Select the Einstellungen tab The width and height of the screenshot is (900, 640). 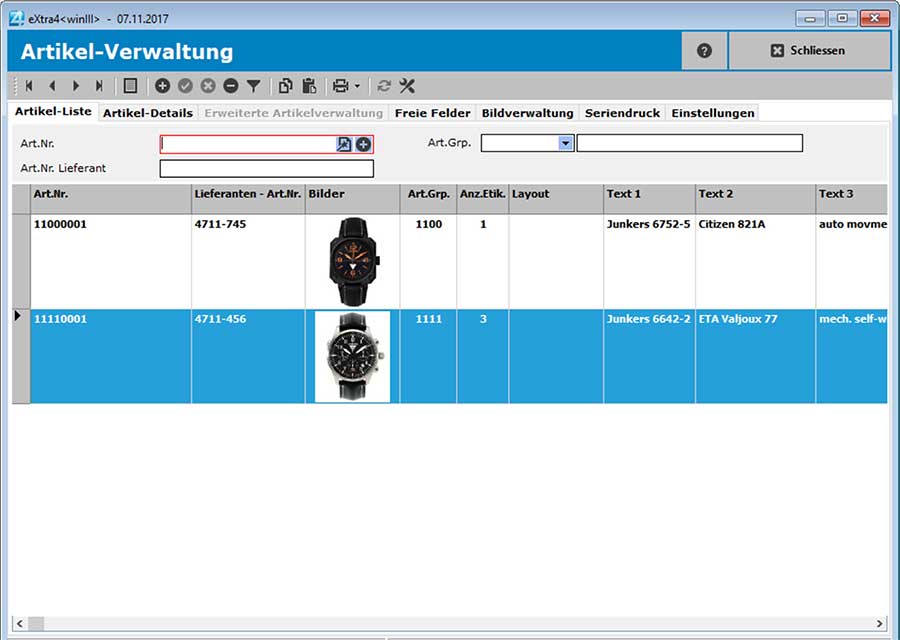[713, 113]
